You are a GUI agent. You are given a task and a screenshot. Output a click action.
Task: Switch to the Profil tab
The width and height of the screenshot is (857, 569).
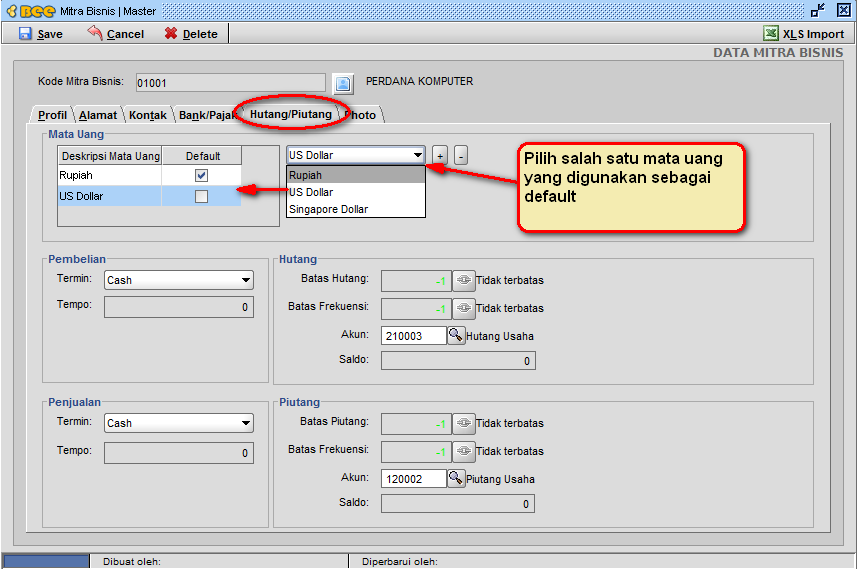(x=52, y=115)
